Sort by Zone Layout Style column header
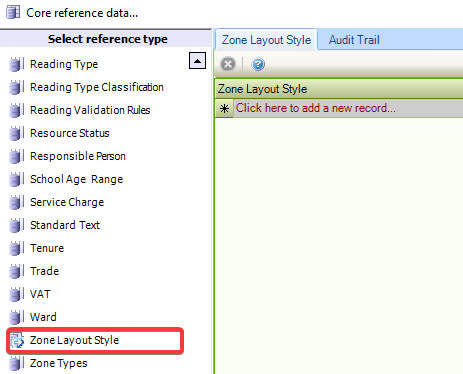The width and height of the screenshot is (463, 374). pyautogui.click(x=339, y=89)
